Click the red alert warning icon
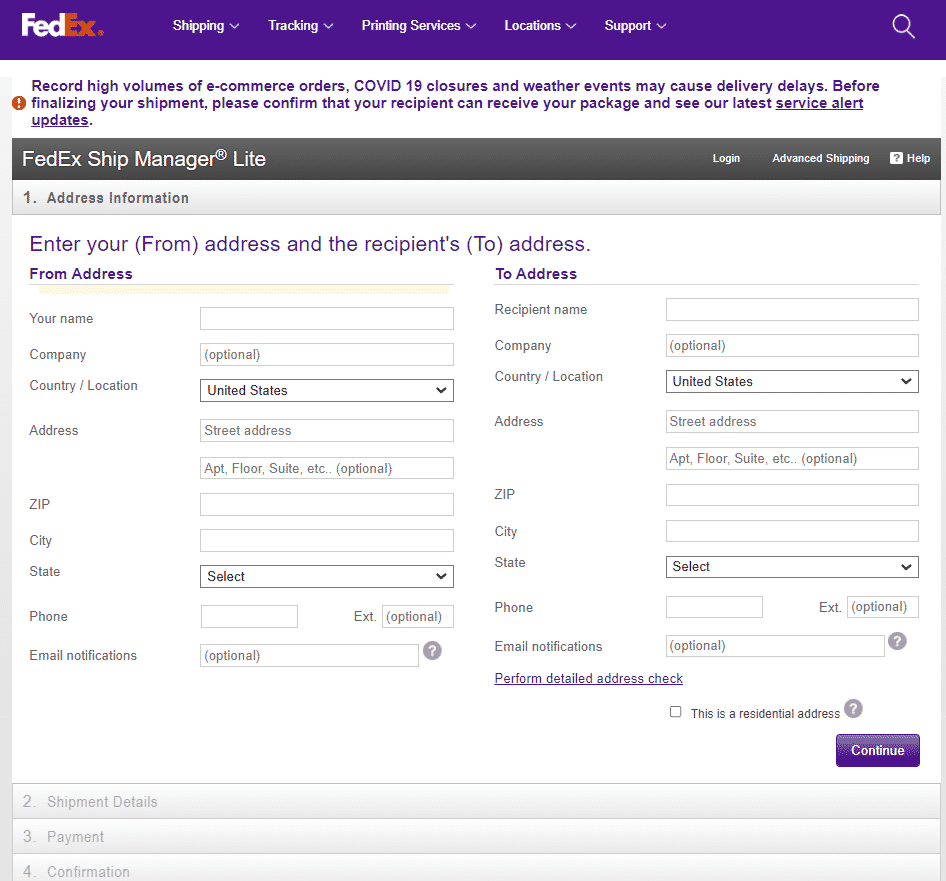The height and width of the screenshot is (881, 946). [19, 103]
